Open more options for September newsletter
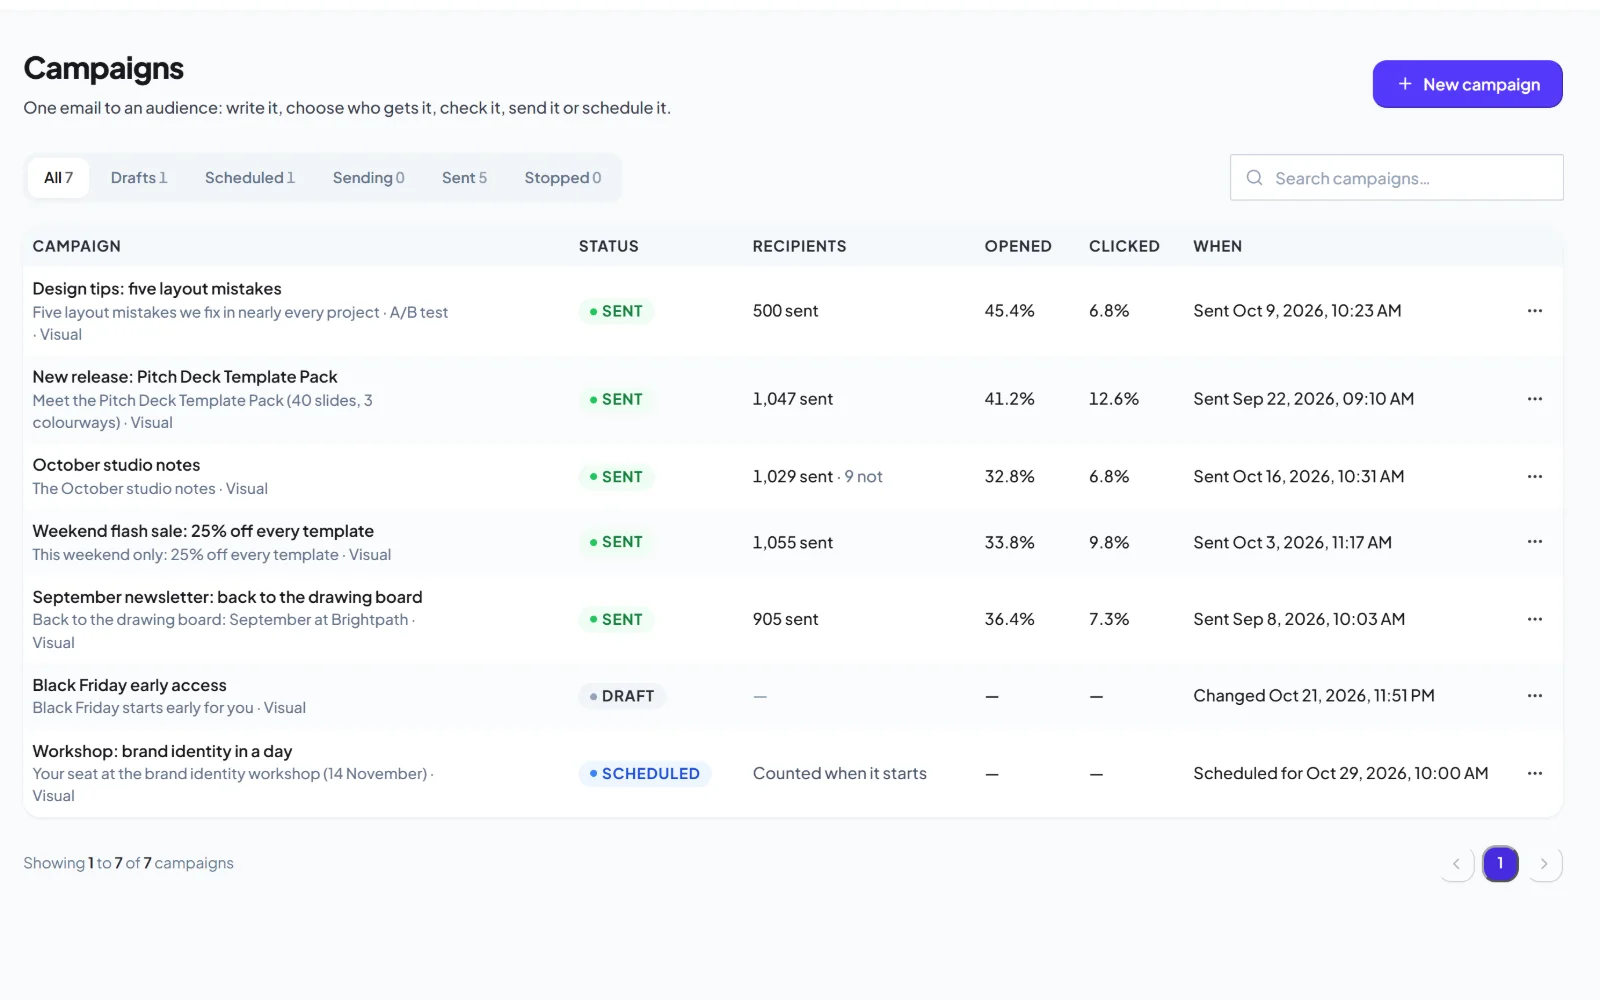 click(x=1534, y=619)
